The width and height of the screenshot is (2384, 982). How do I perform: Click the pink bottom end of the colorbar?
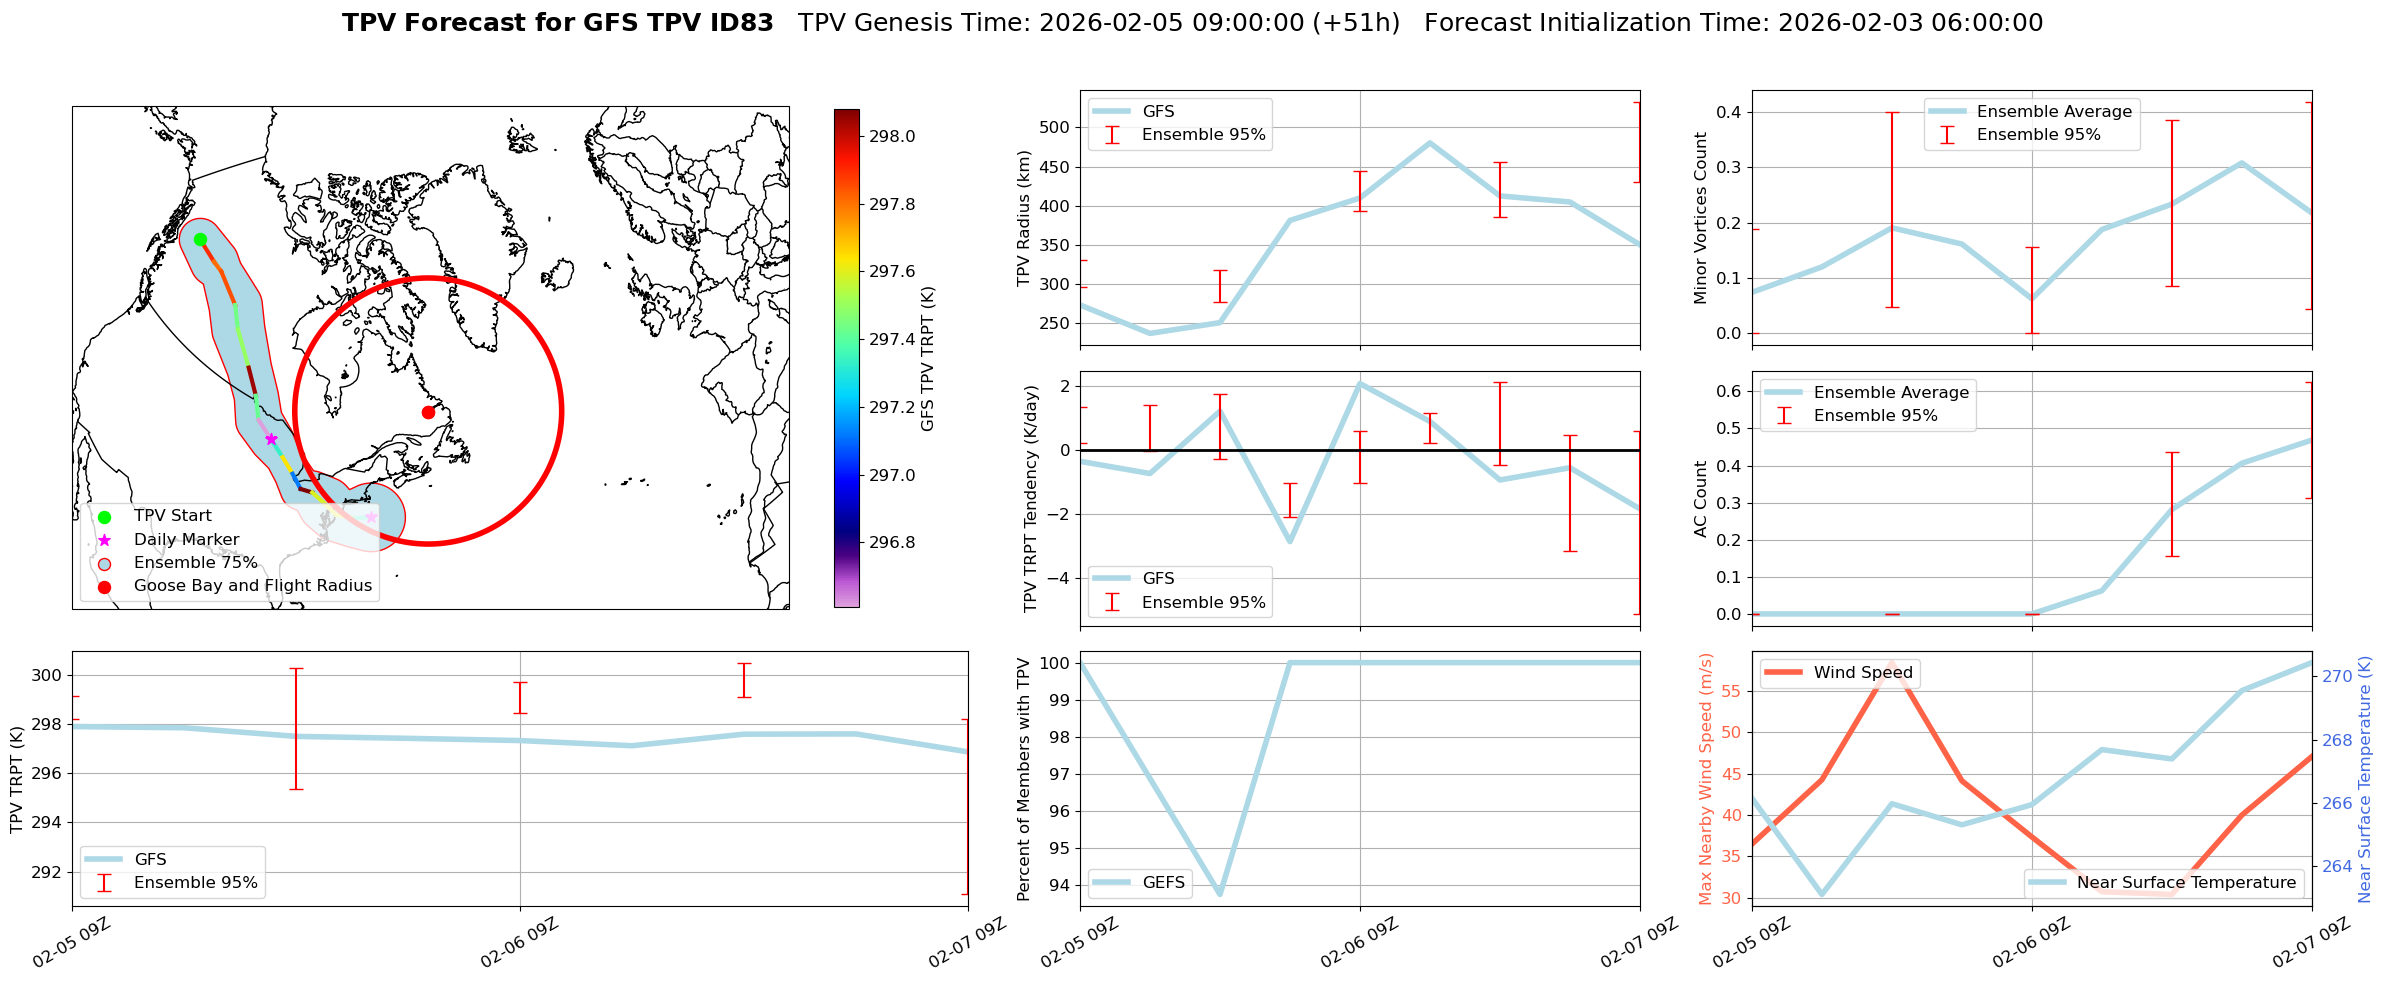tap(846, 601)
